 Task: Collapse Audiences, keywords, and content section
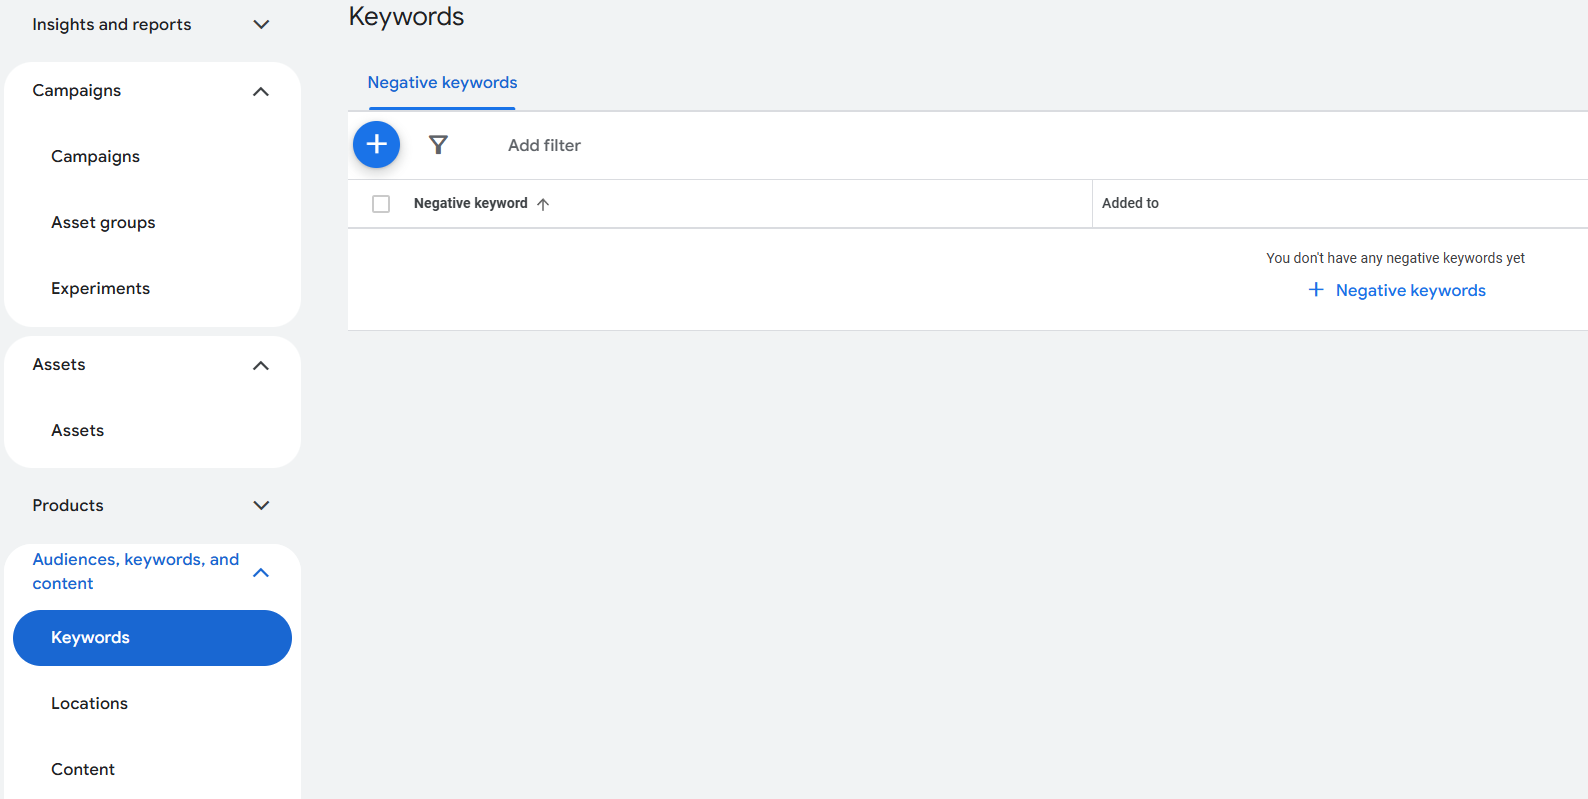pyautogui.click(x=261, y=573)
